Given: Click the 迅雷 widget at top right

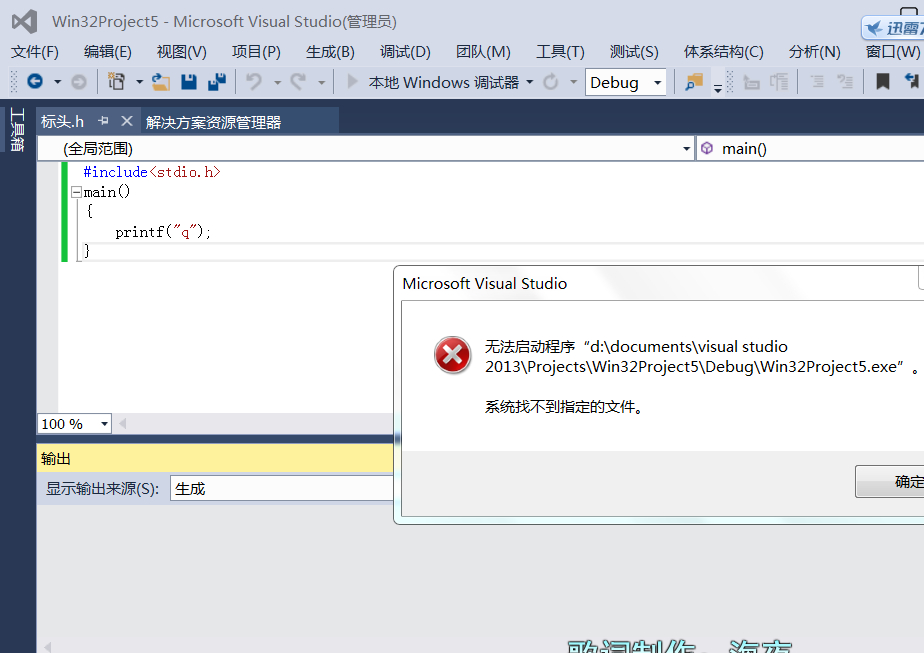Looking at the screenshot, I should pyautogui.click(x=893, y=28).
